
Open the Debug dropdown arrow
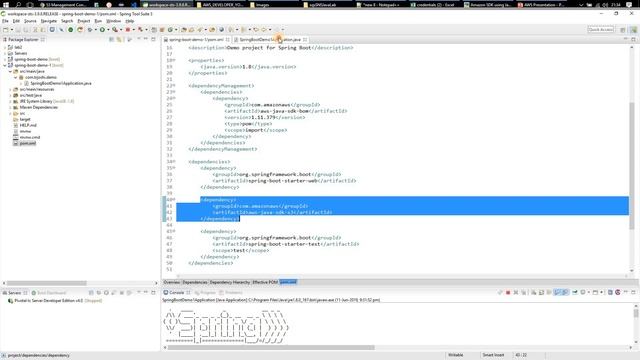click(95, 30)
